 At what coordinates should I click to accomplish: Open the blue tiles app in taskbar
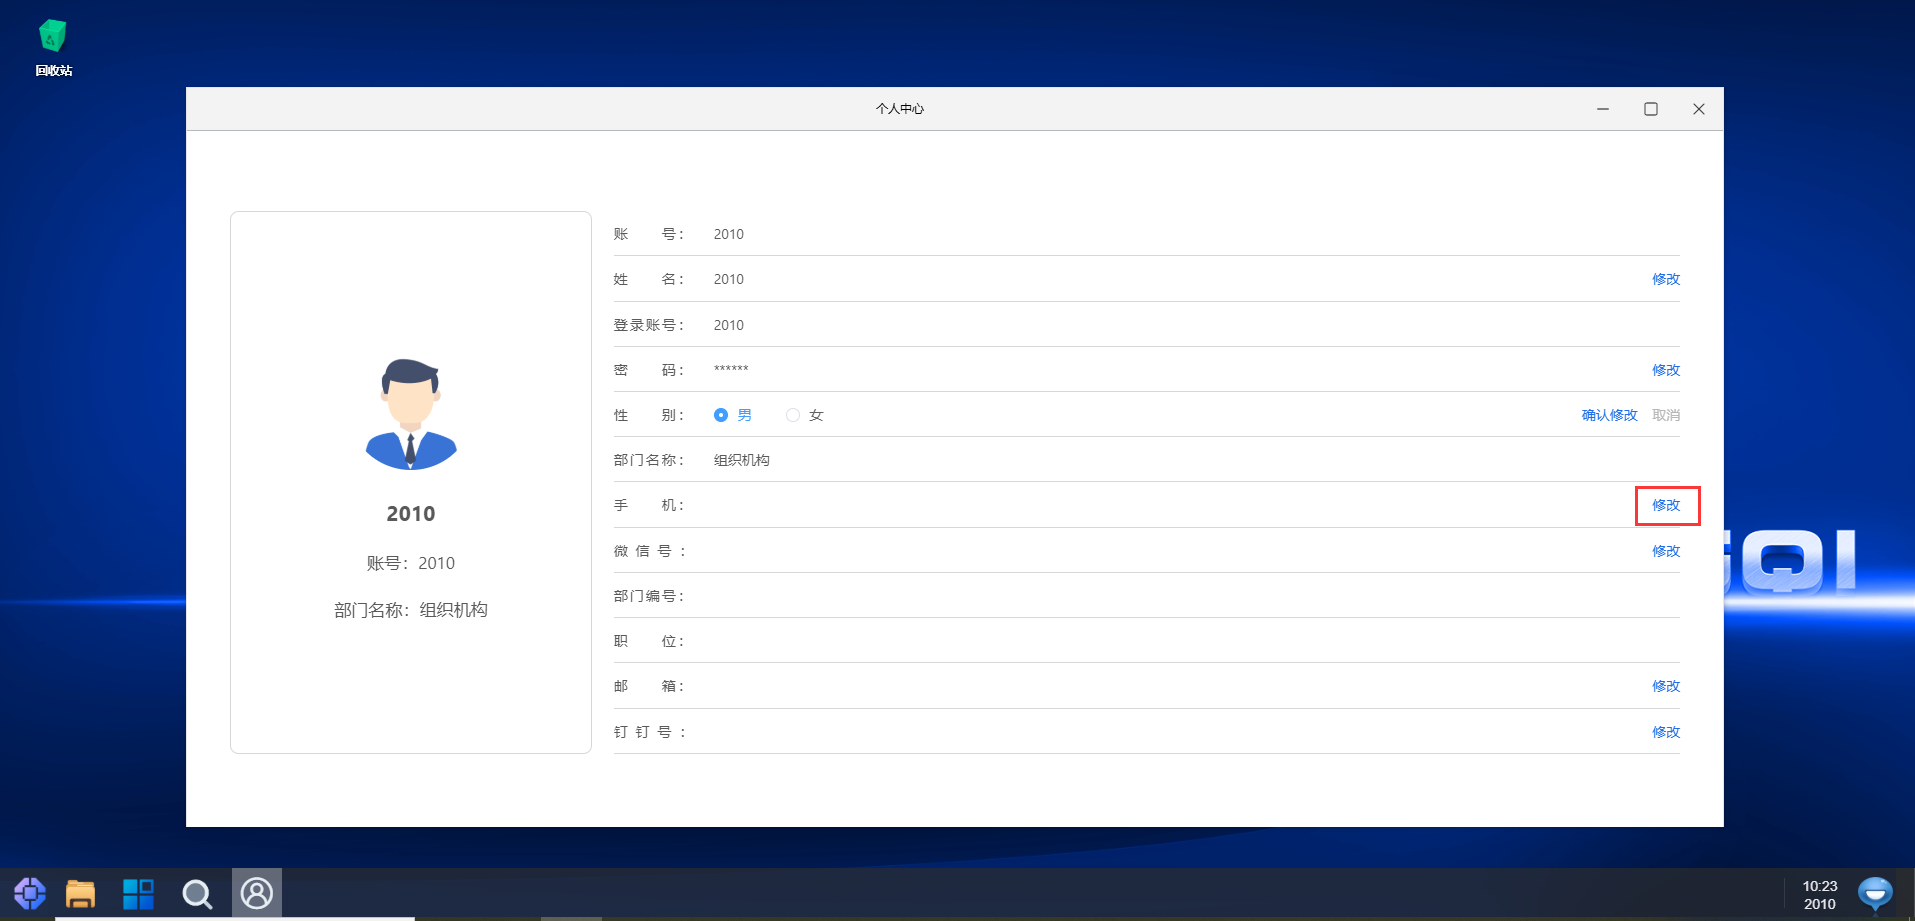(138, 893)
